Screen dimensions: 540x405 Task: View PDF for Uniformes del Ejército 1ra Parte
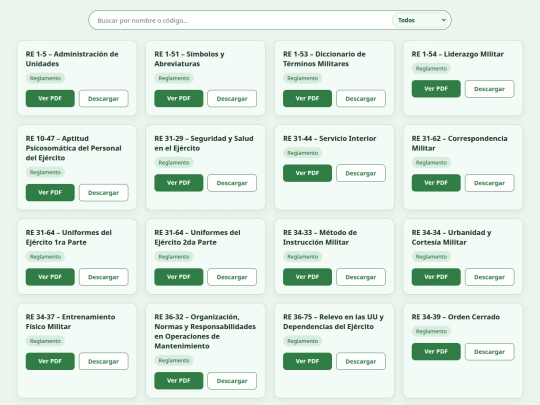(x=50, y=277)
